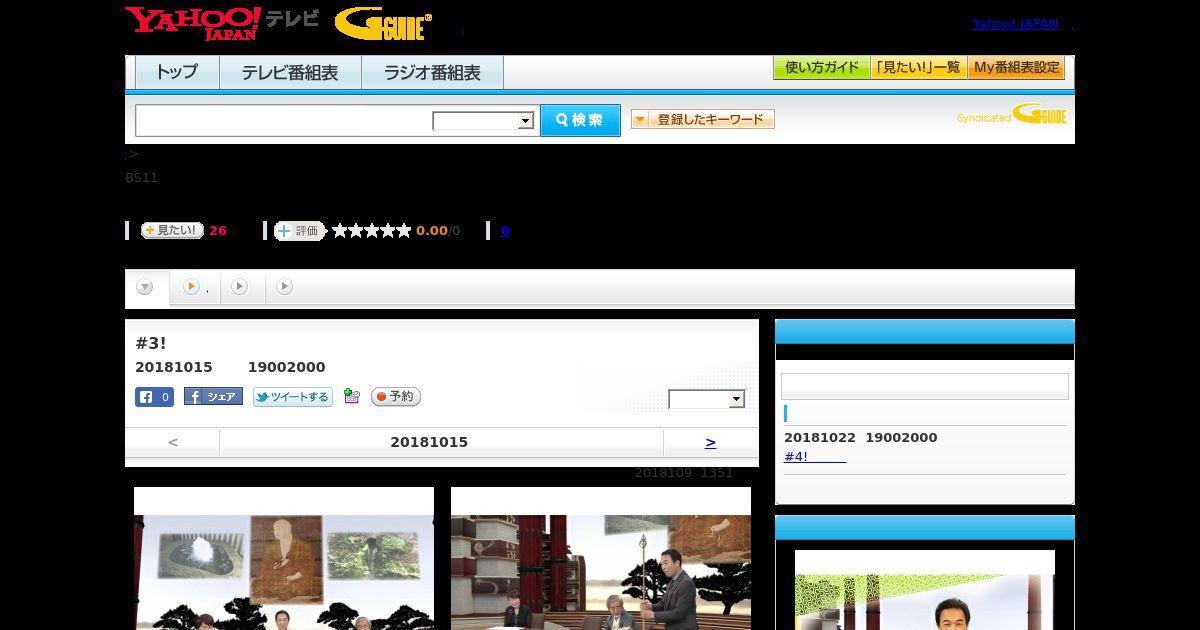The width and height of the screenshot is (1200, 630).
Task: Open the Yahoo! JAPAN link at top right
Action: coord(1015,23)
